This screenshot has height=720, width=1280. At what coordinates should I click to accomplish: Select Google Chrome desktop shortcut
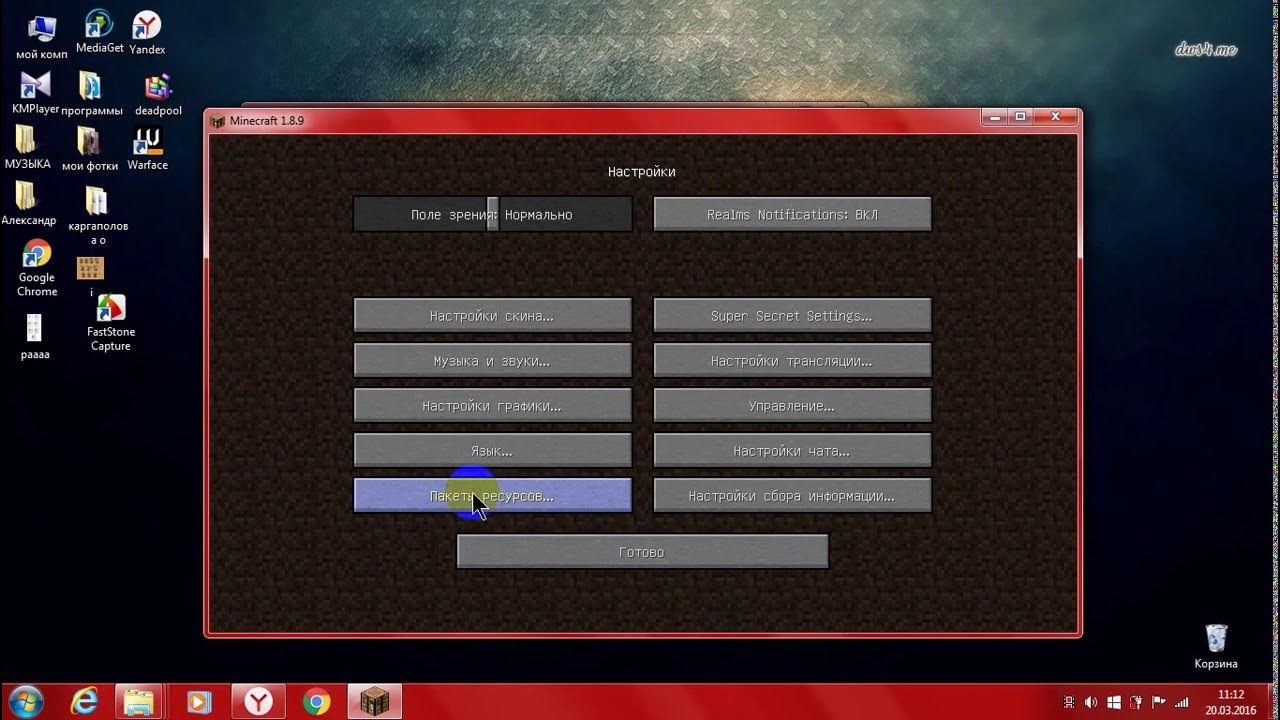[x=37, y=268]
